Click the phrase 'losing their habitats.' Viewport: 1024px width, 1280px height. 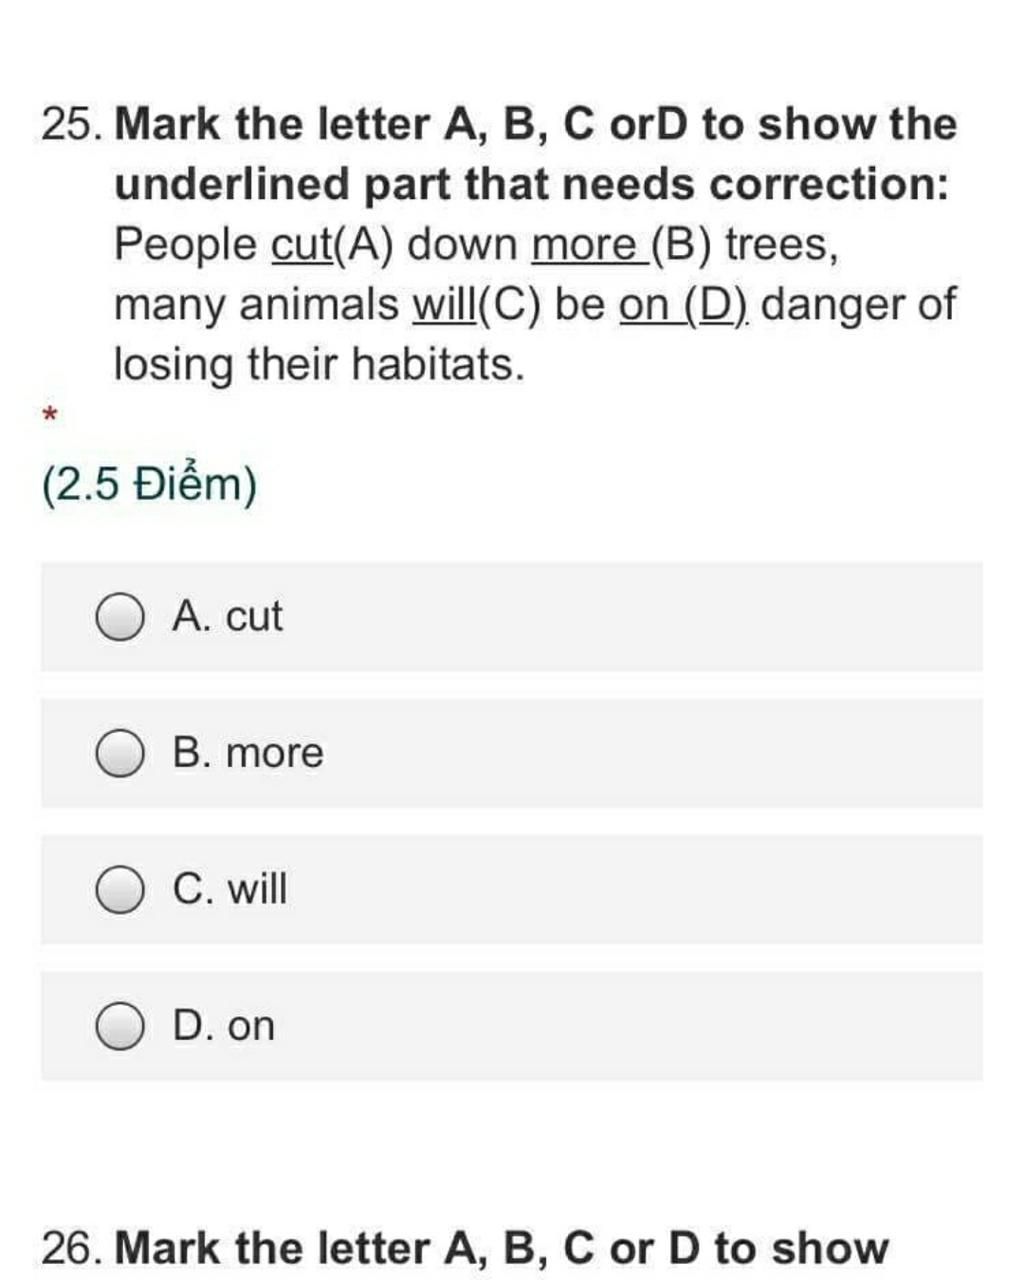click(x=319, y=364)
